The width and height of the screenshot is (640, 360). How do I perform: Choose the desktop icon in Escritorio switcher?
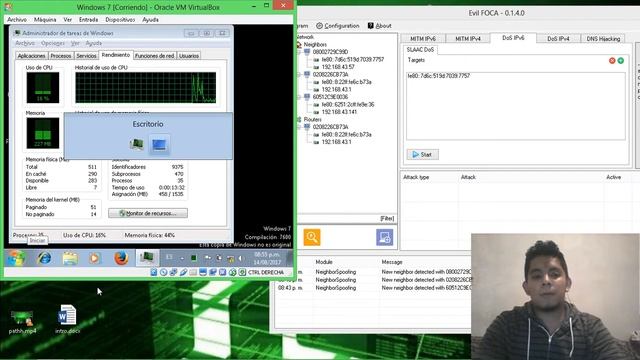tap(159, 144)
